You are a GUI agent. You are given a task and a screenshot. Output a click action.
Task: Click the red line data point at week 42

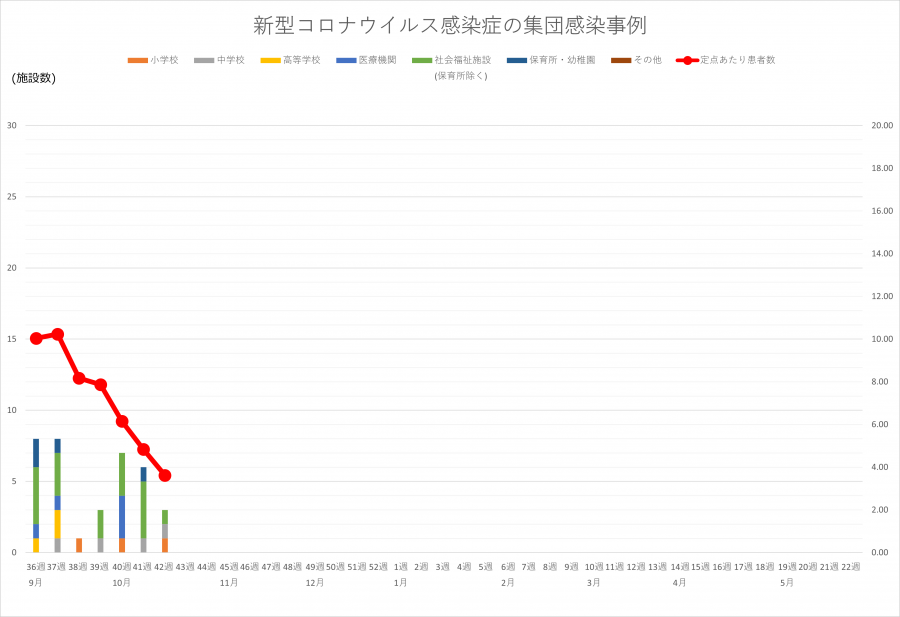pos(165,476)
